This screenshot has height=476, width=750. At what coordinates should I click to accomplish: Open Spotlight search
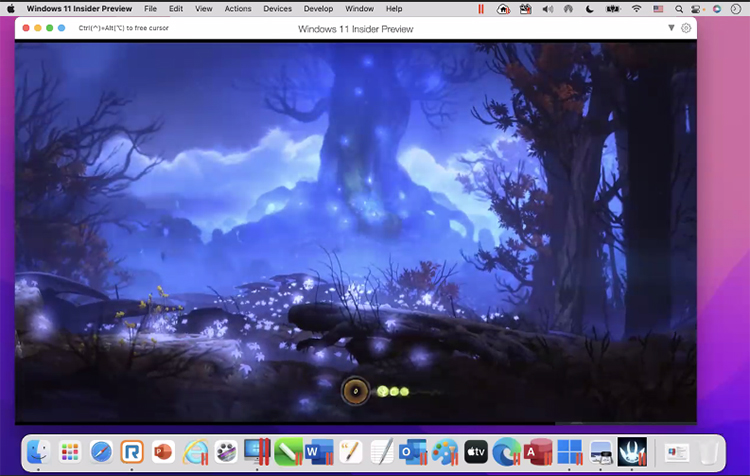coord(679,9)
